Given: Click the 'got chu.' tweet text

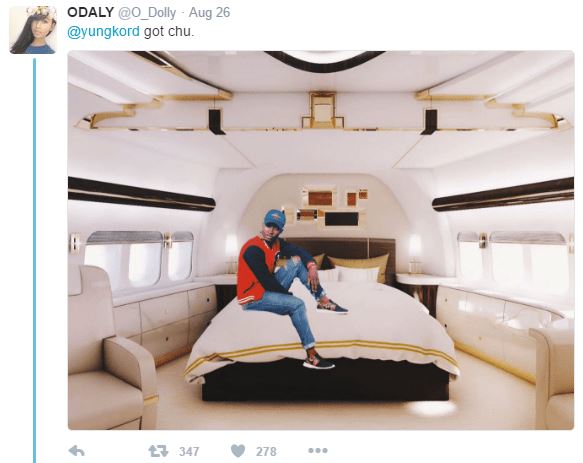Looking at the screenshot, I should (169, 32).
